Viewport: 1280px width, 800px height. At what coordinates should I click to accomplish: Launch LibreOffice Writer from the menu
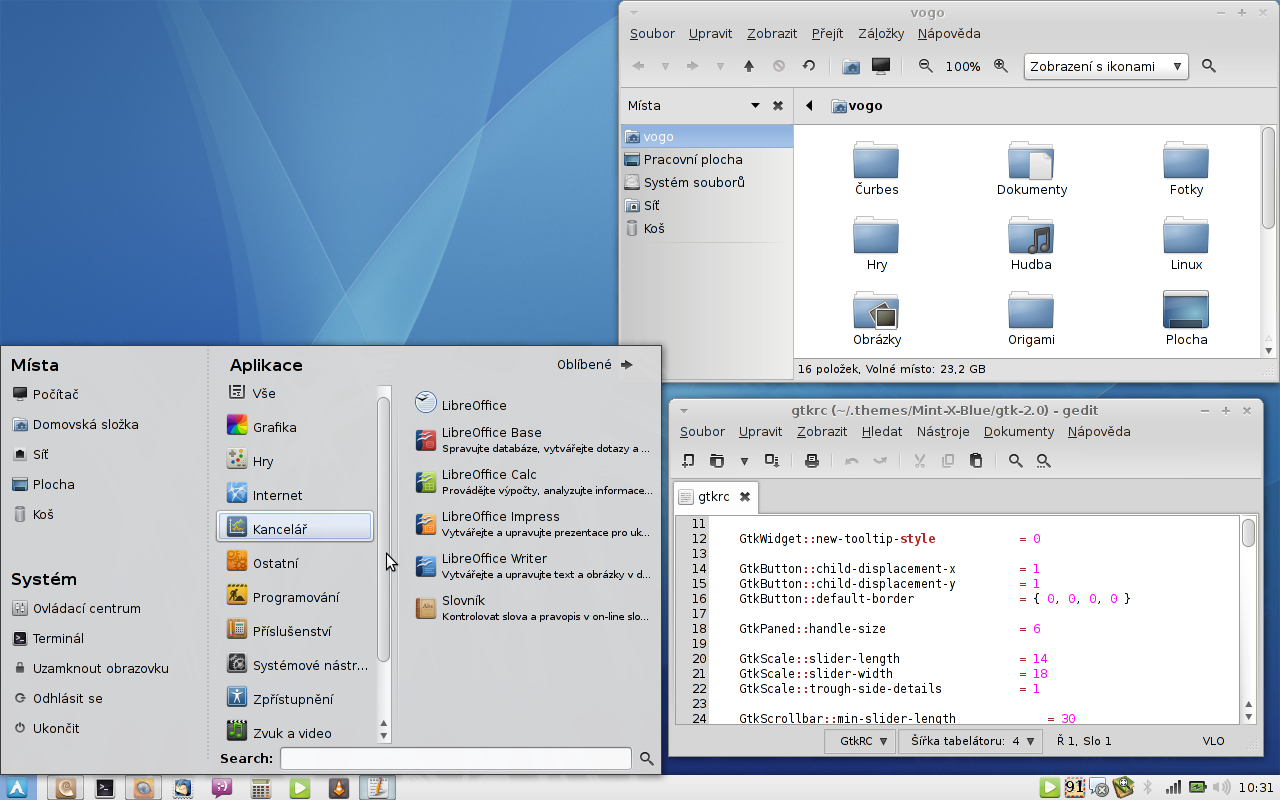pyautogui.click(x=532, y=566)
